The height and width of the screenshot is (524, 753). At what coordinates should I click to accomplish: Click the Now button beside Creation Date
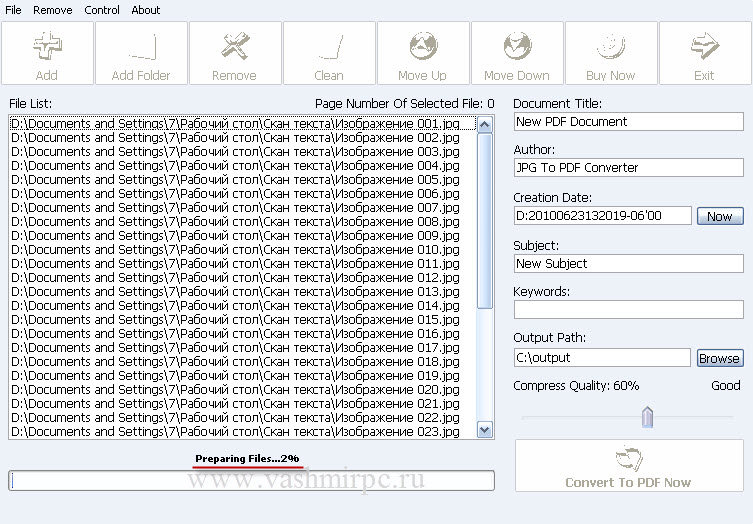720,216
